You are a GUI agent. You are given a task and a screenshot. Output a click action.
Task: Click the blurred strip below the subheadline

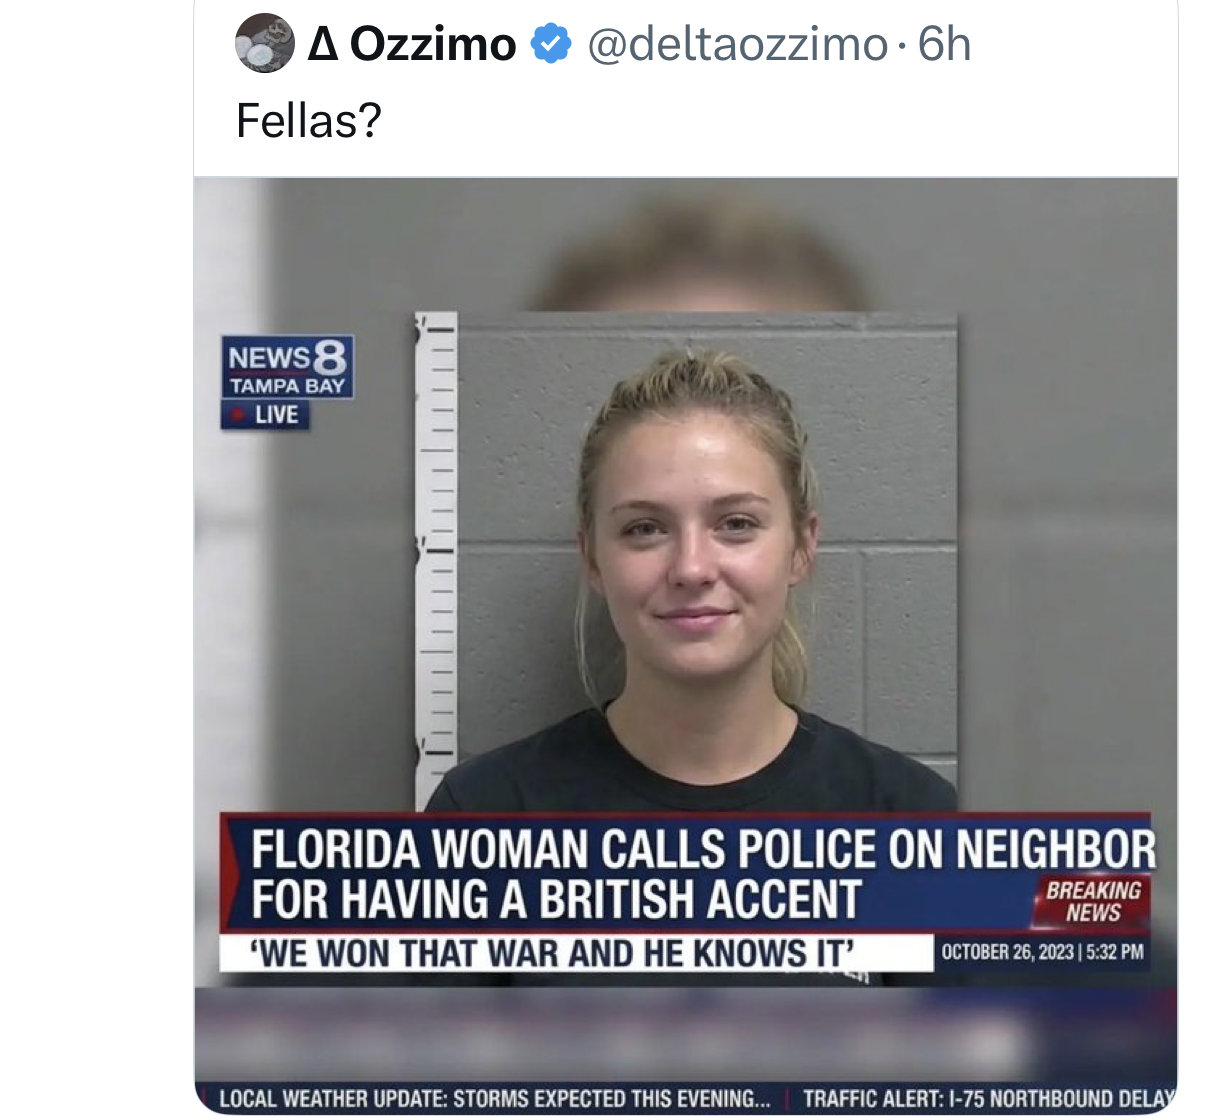[x=685, y=1032]
